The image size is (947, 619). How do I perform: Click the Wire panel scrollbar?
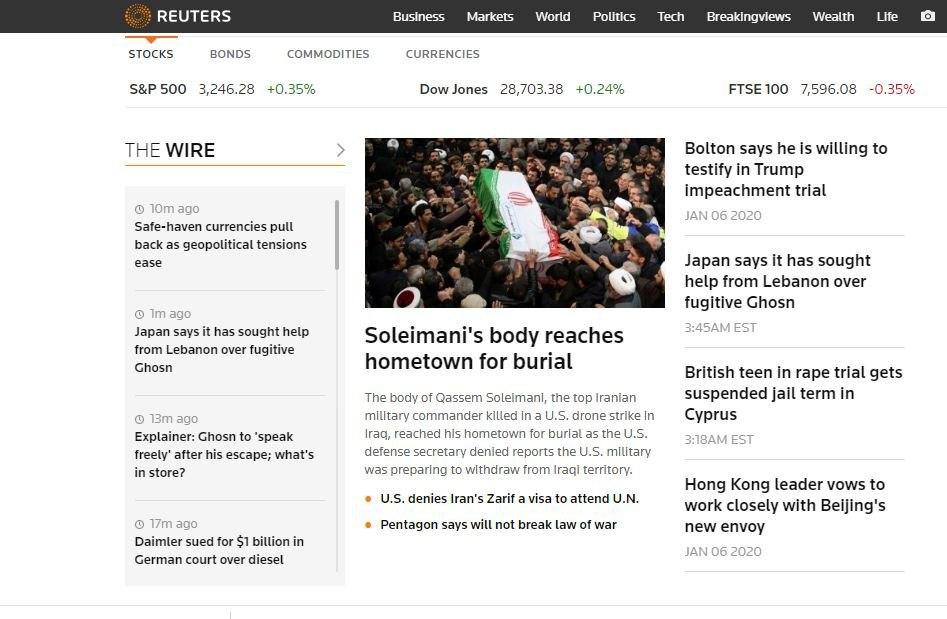tap(337, 235)
